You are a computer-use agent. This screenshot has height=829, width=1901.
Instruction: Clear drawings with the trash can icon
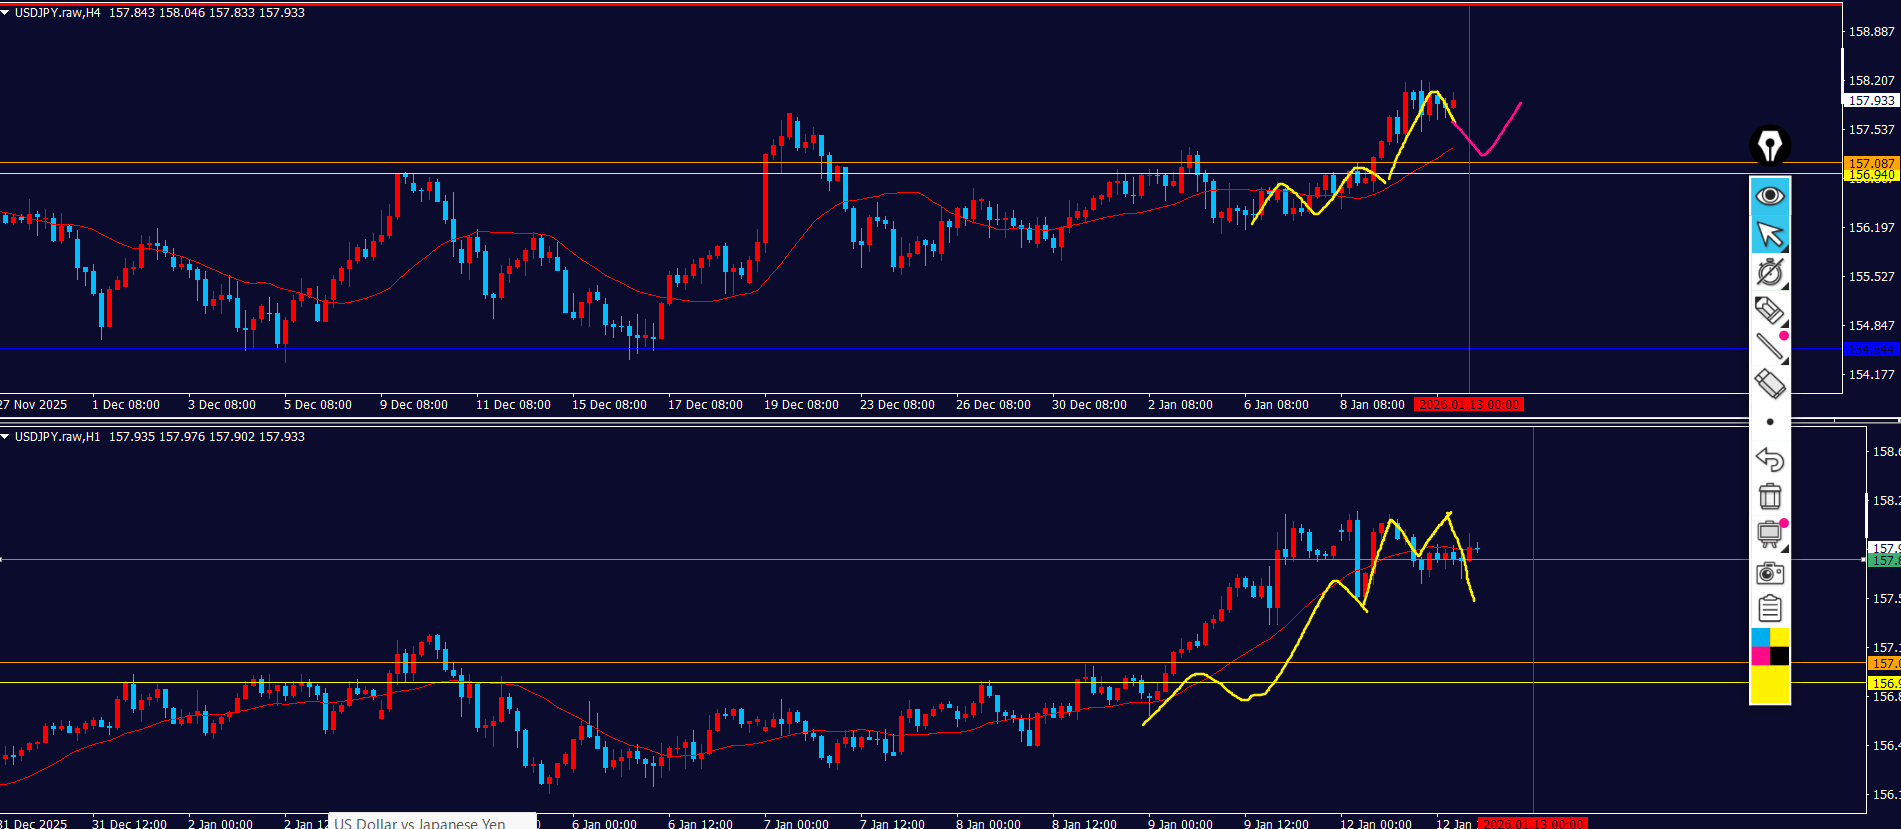click(x=1769, y=497)
